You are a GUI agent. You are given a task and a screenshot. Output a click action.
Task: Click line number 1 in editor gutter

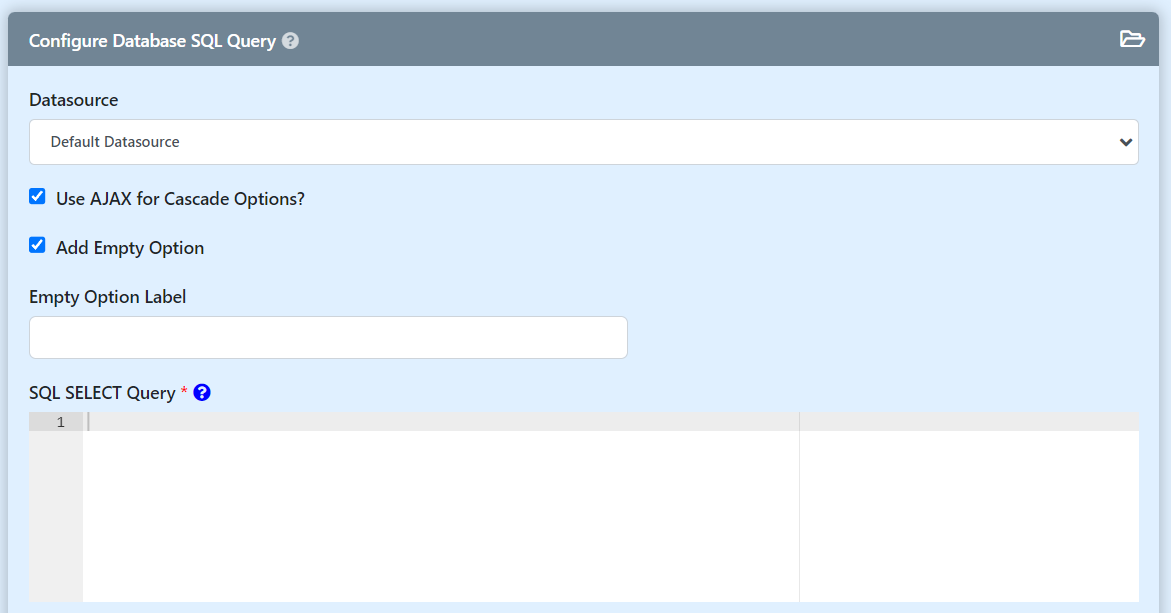[x=60, y=422]
